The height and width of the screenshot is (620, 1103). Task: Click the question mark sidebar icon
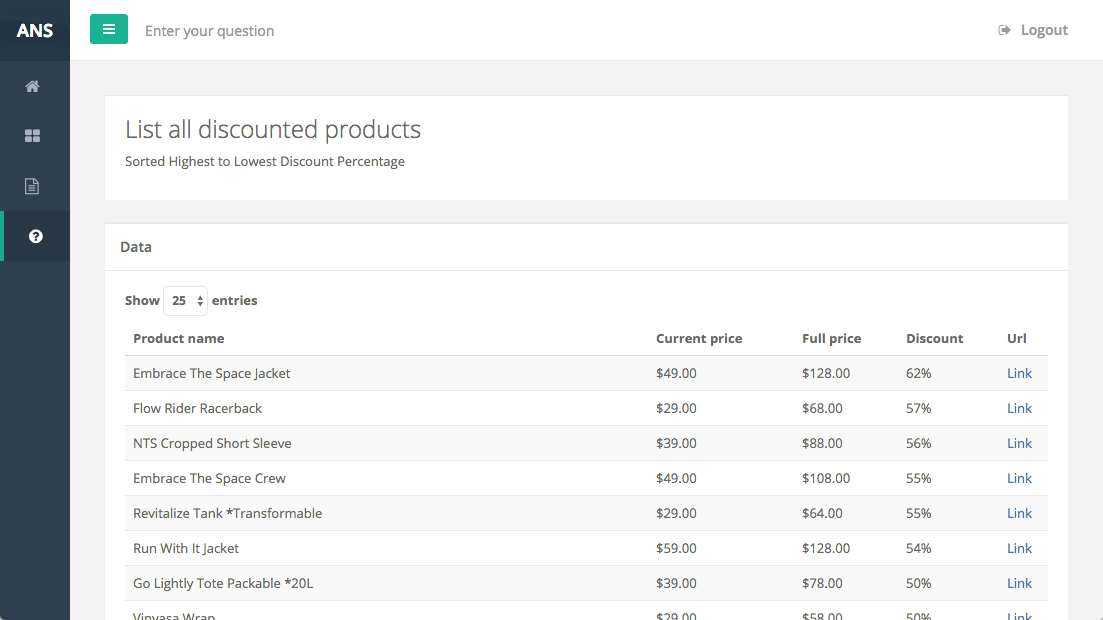pyautogui.click(x=35, y=236)
